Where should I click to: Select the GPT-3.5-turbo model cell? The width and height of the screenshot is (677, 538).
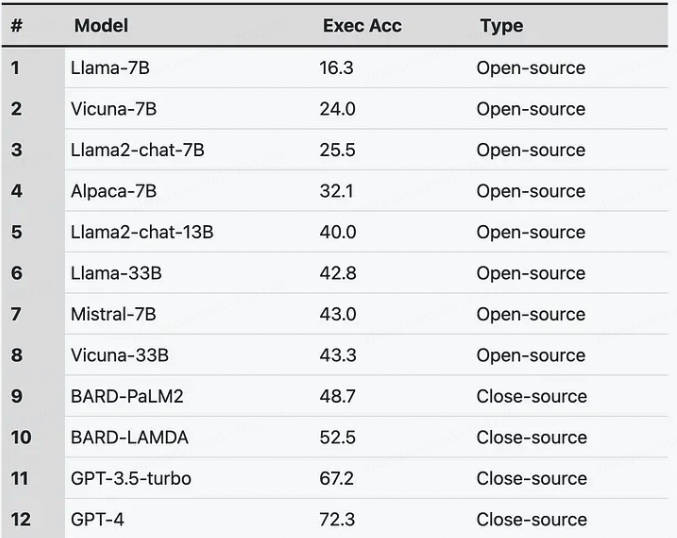tap(131, 478)
